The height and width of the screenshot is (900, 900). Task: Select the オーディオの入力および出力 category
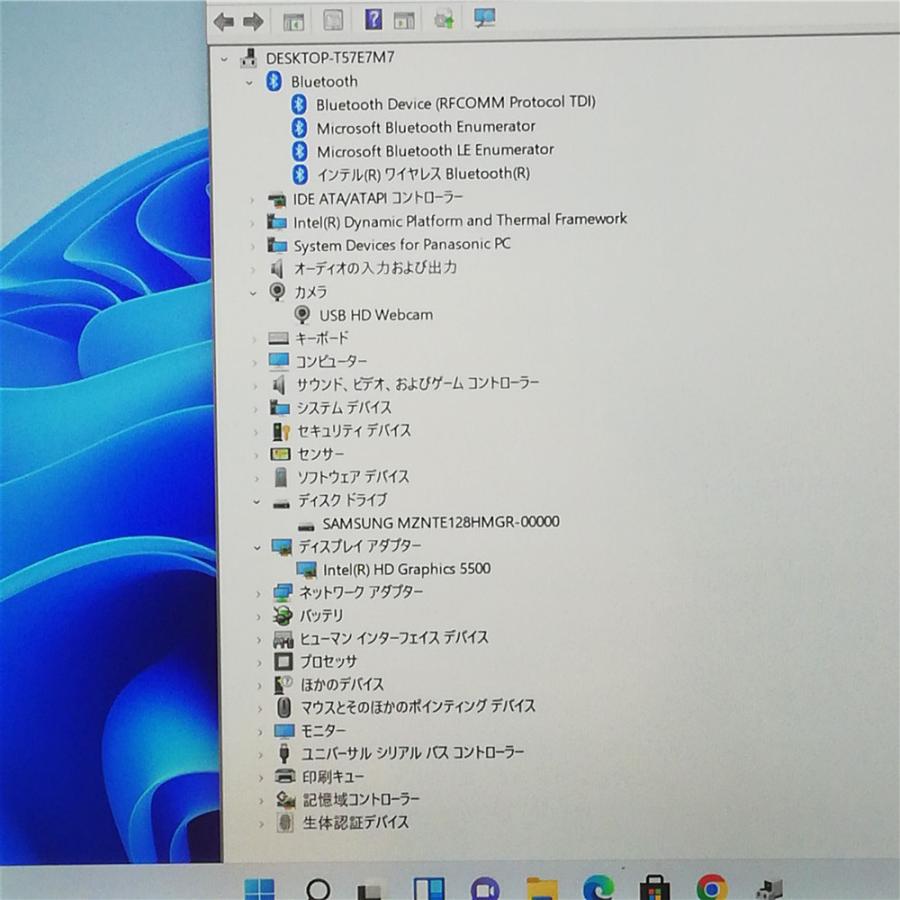point(375,268)
